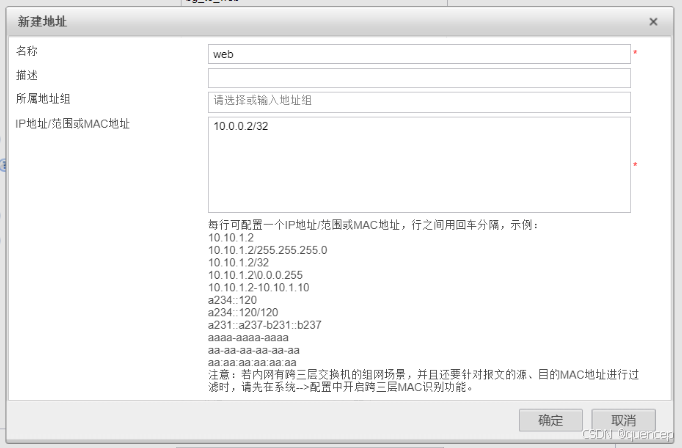682x448 pixels.
Task: Click the example text a231::a237-b231::b237
Action: pos(264,325)
